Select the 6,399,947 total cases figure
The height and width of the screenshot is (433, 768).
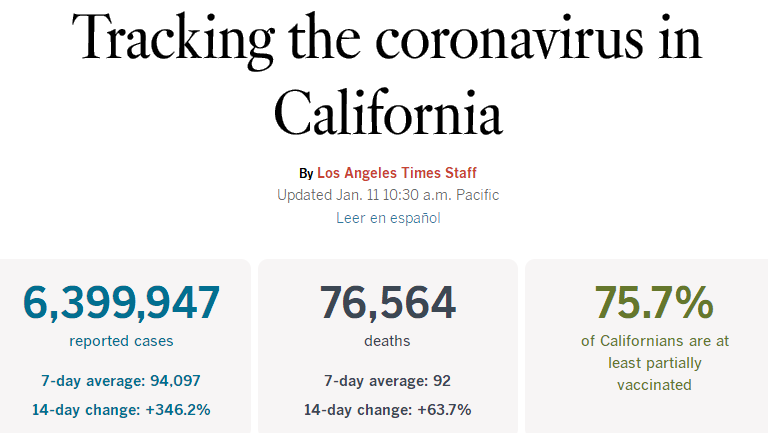[x=121, y=303]
